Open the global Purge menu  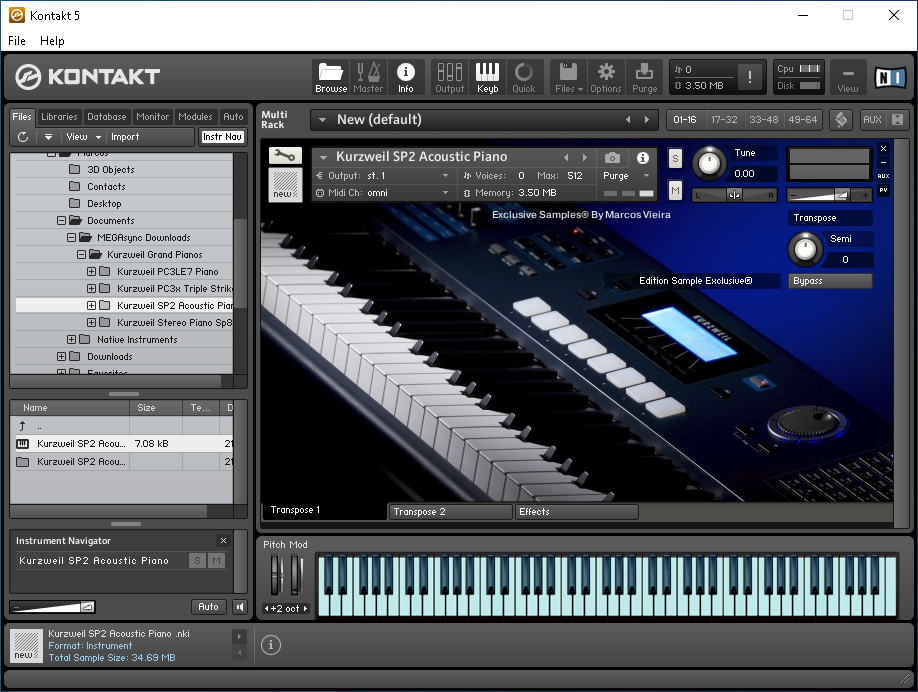tap(644, 77)
